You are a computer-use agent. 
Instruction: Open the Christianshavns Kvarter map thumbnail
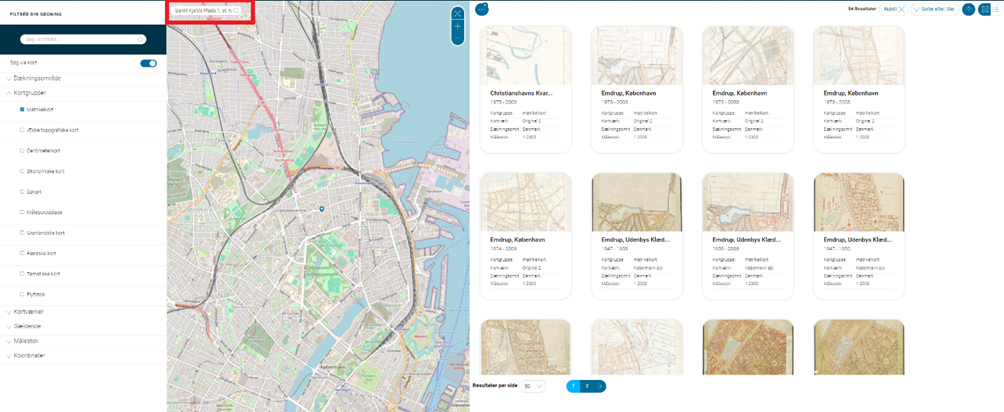pyautogui.click(x=526, y=56)
